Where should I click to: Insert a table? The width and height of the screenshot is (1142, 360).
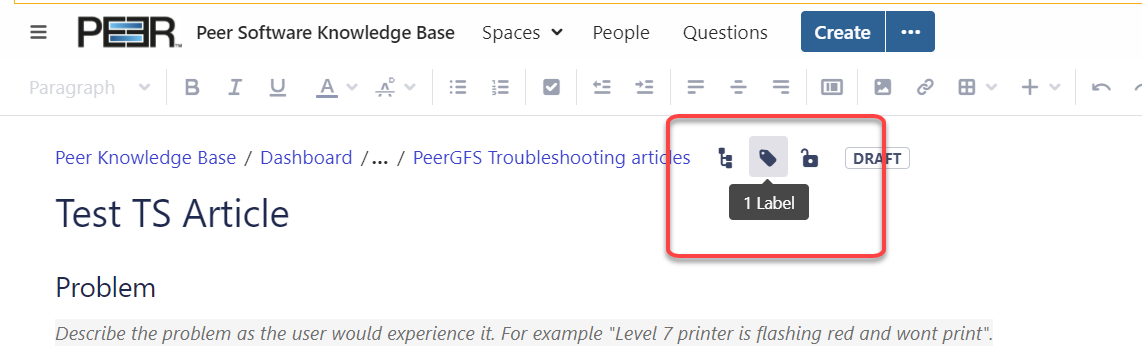pyautogui.click(x=966, y=88)
